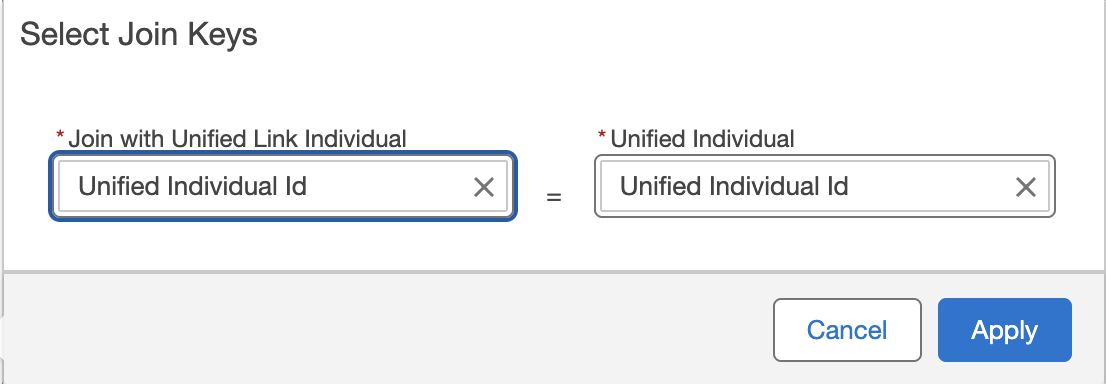Click the red asterisk before Unified Individual label
This screenshot has height=384, width=1106.
pos(602,136)
